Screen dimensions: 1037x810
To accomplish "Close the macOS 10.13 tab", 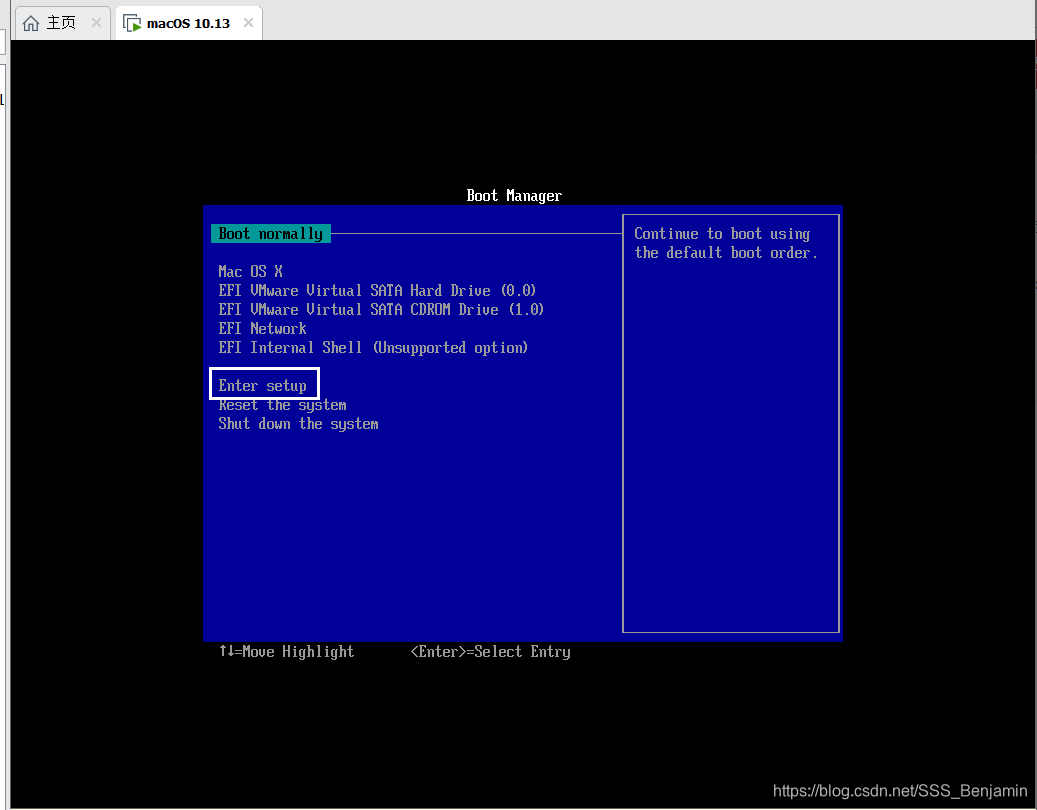I will [x=249, y=22].
